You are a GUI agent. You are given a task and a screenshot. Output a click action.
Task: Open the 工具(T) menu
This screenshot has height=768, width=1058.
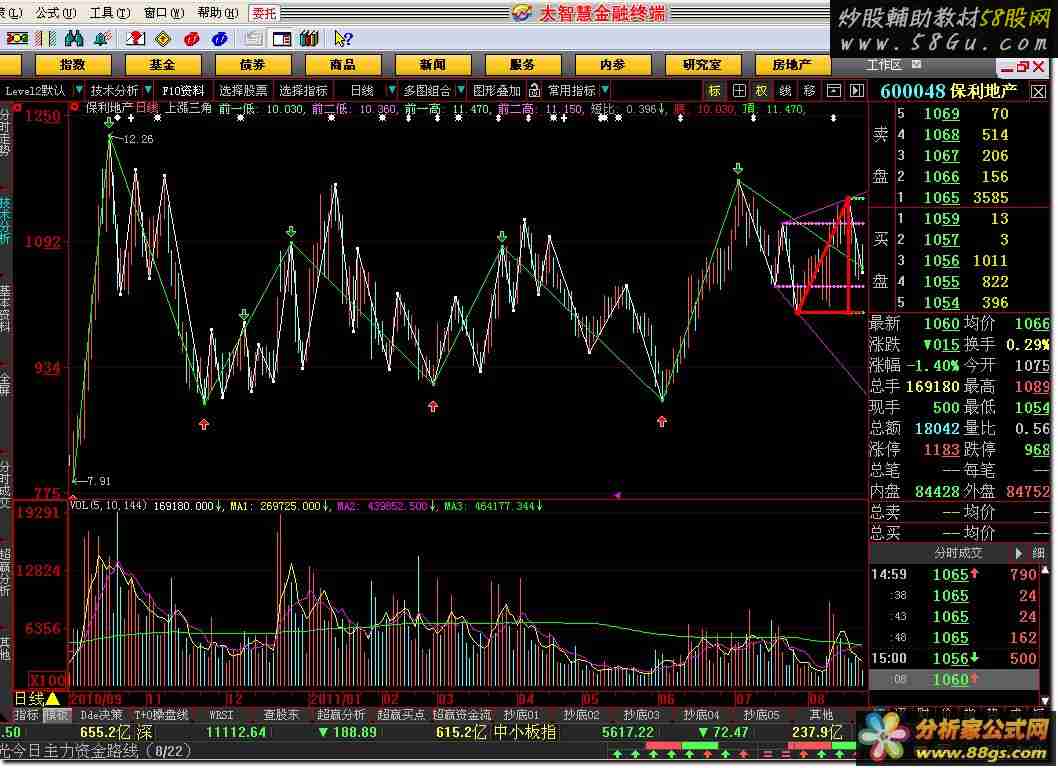click(102, 13)
